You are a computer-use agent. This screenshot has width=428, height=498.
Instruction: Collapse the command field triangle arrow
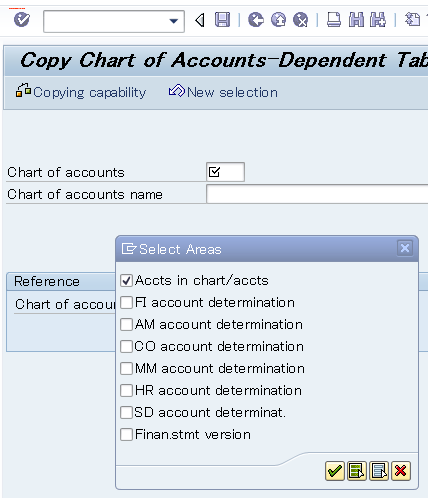point(200,20)
